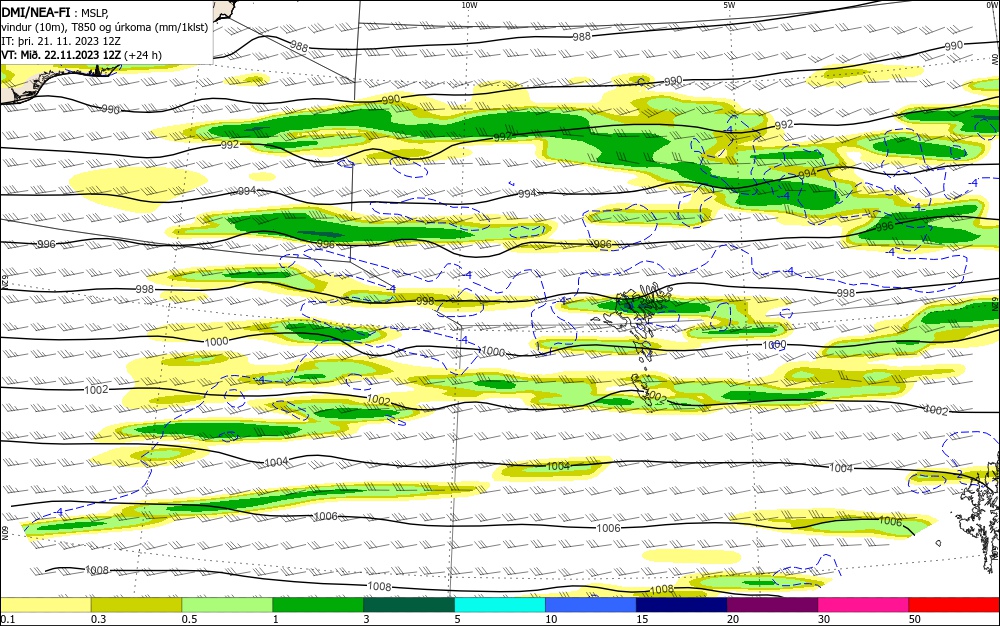Click the '5W' longitude label
Viewport: 1000px width, 626px height.
[x=729, y=5]
